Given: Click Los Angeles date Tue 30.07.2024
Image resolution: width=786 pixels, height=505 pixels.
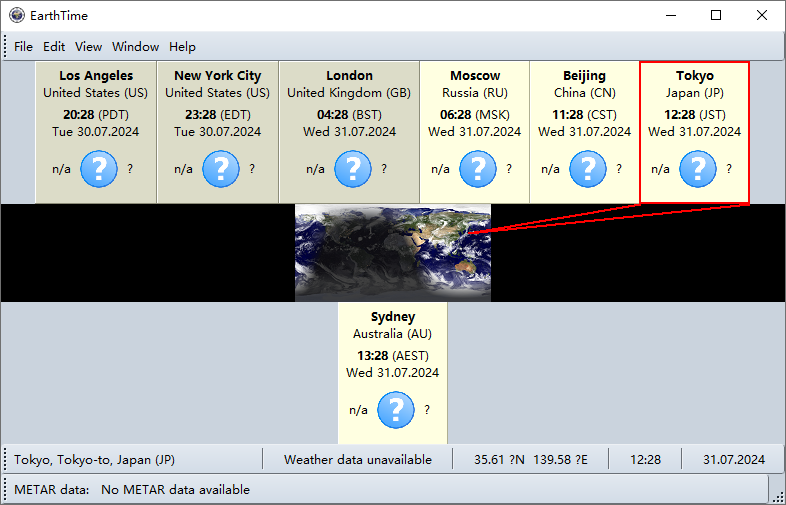Looking at the screenshot, I should coord(96,132).
